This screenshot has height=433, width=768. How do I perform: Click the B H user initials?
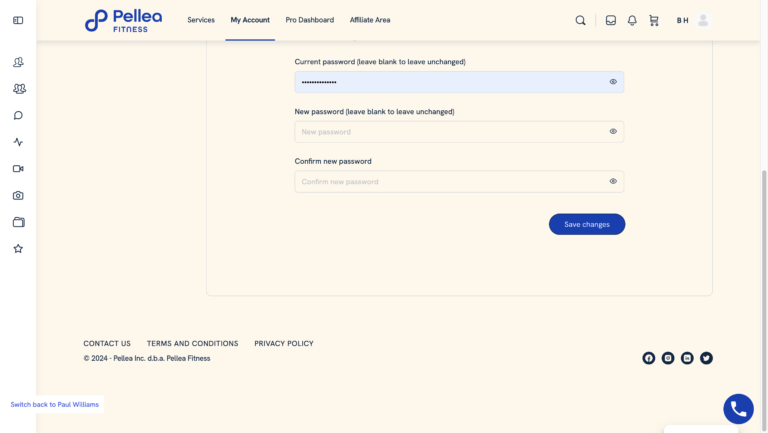tap(682, 20)
